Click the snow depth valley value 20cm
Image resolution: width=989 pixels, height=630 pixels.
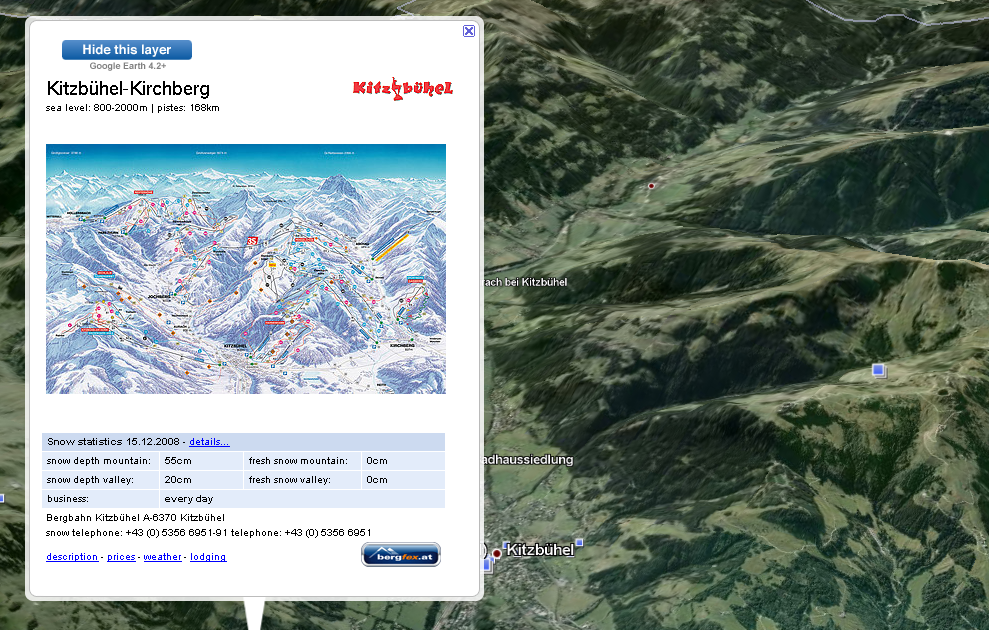click(x=178, y=480)
